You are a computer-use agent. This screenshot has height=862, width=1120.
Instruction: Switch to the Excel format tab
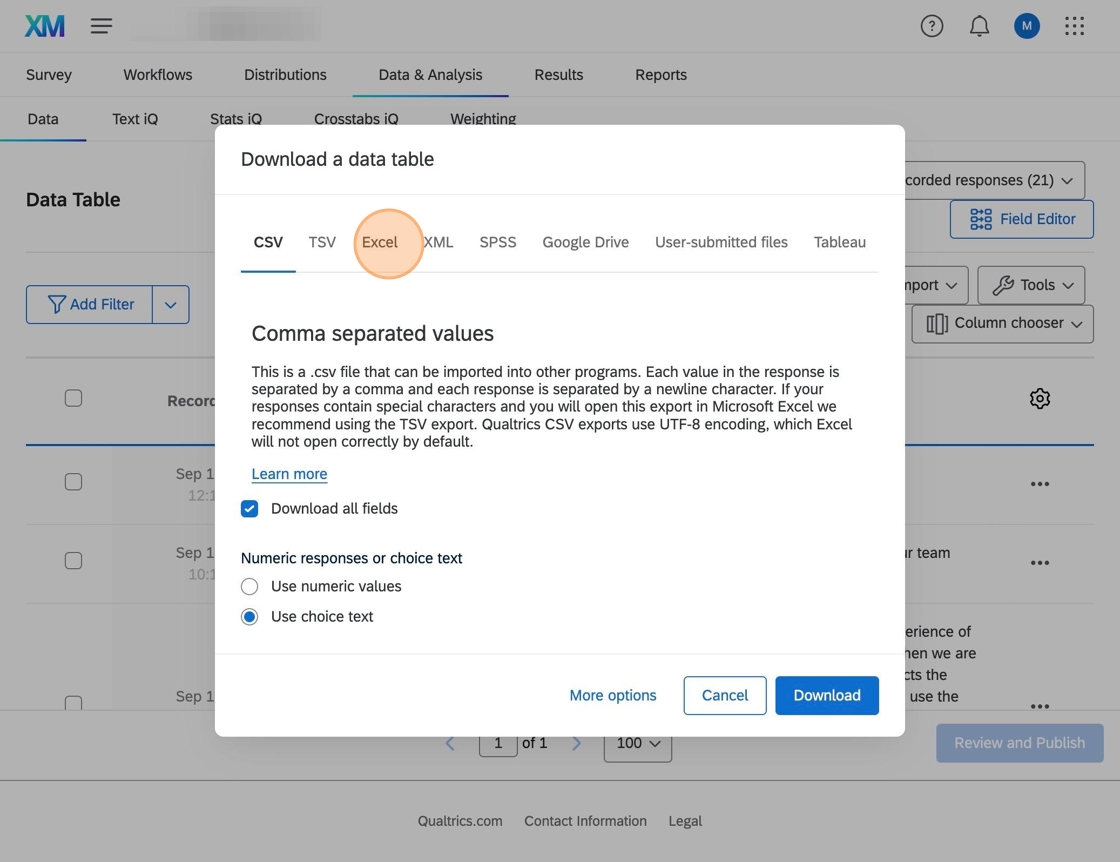click(379, 243)
